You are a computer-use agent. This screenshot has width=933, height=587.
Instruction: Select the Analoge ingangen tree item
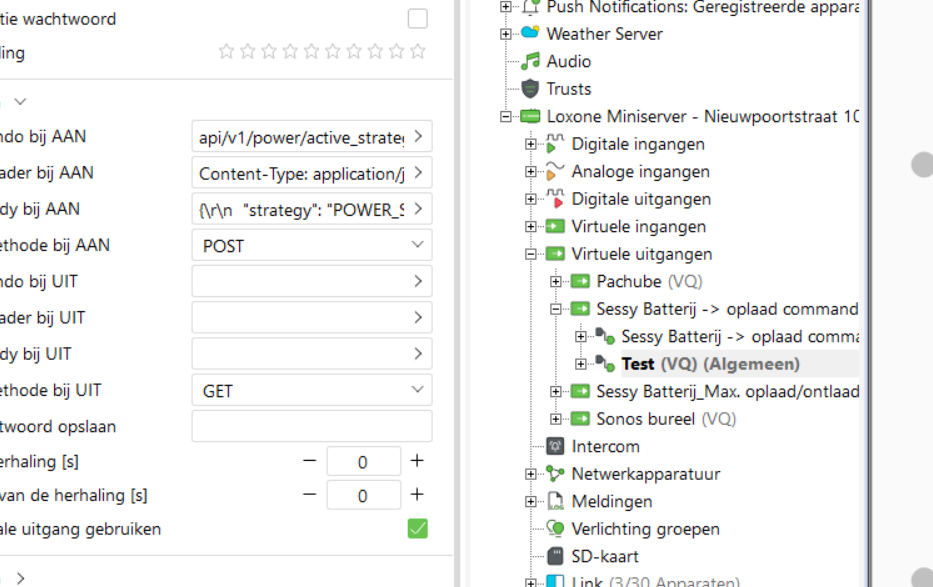coord(640,171)
